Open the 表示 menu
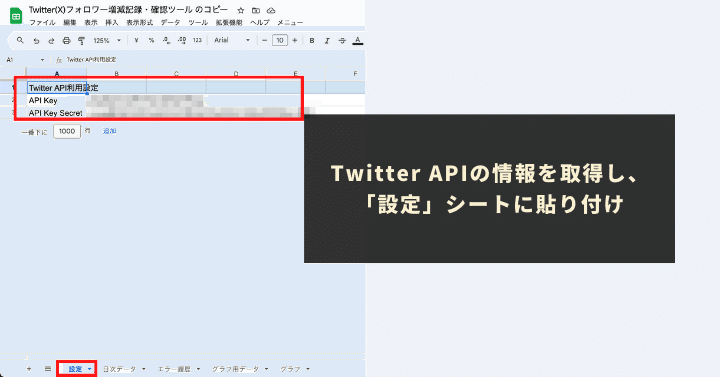The height and width of the screenshot is (377, 720). 90,22
